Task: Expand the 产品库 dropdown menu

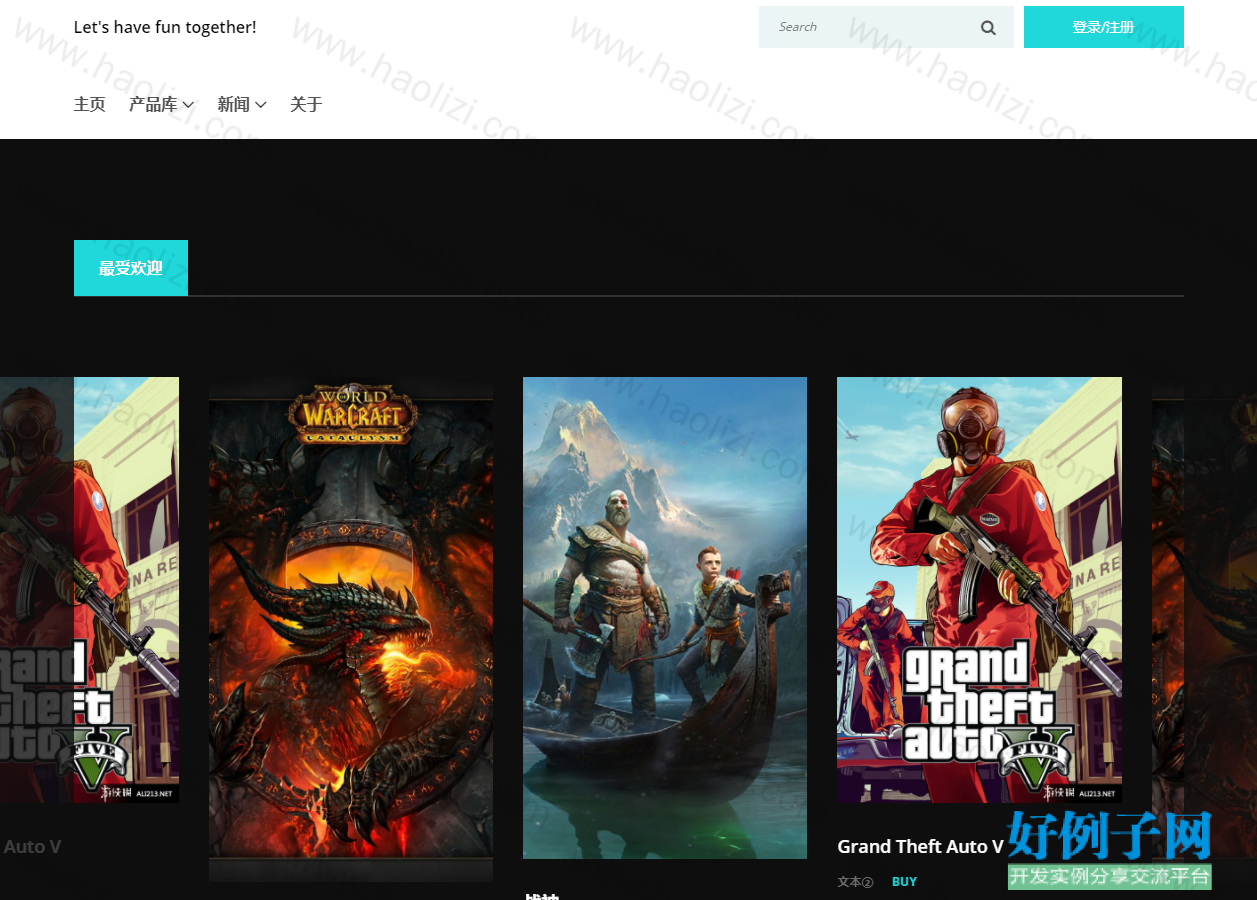Action: [161, 104]
